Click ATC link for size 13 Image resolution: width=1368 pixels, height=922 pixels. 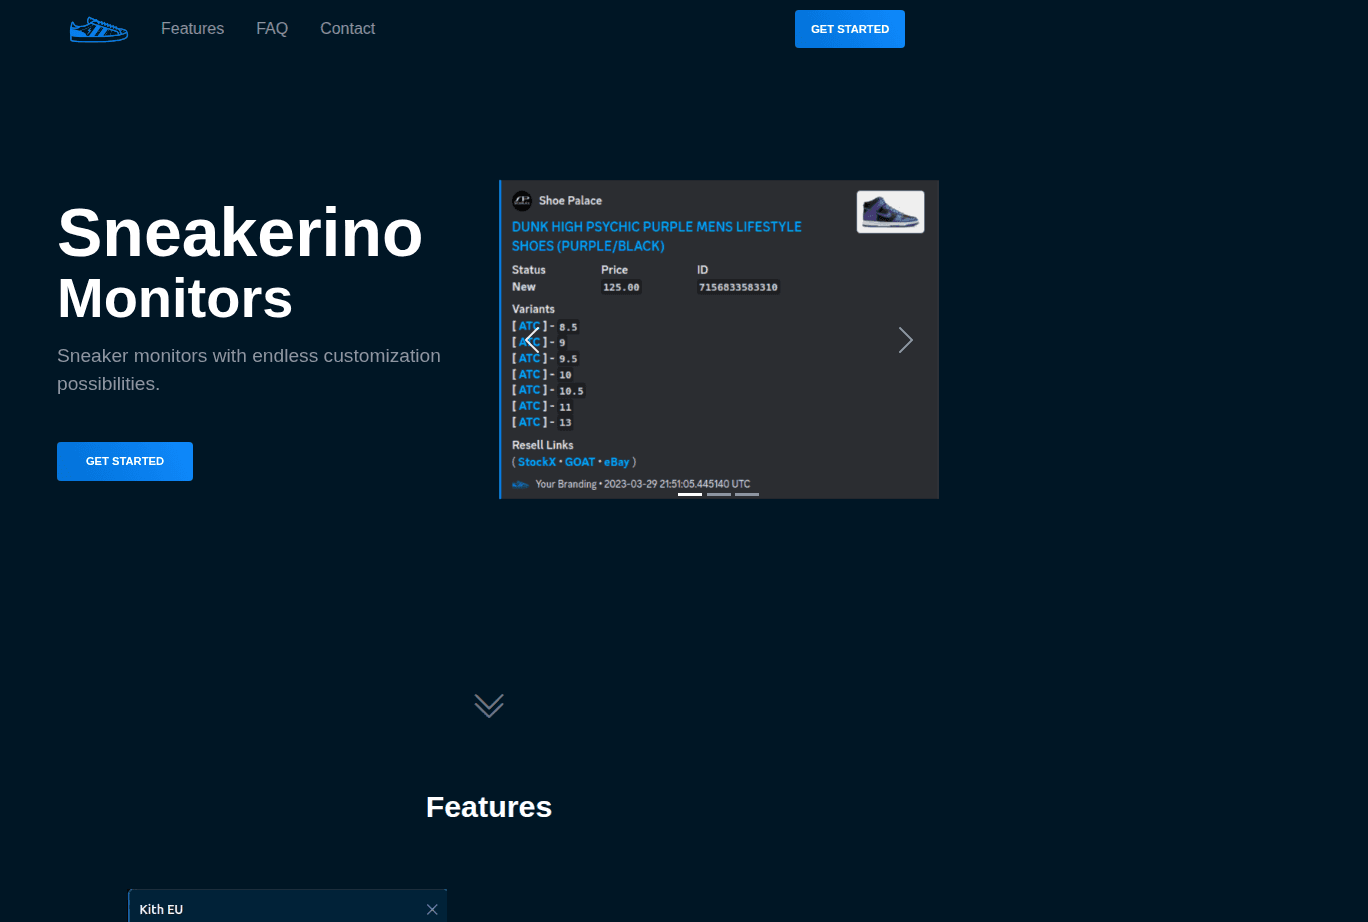(529, 422)
